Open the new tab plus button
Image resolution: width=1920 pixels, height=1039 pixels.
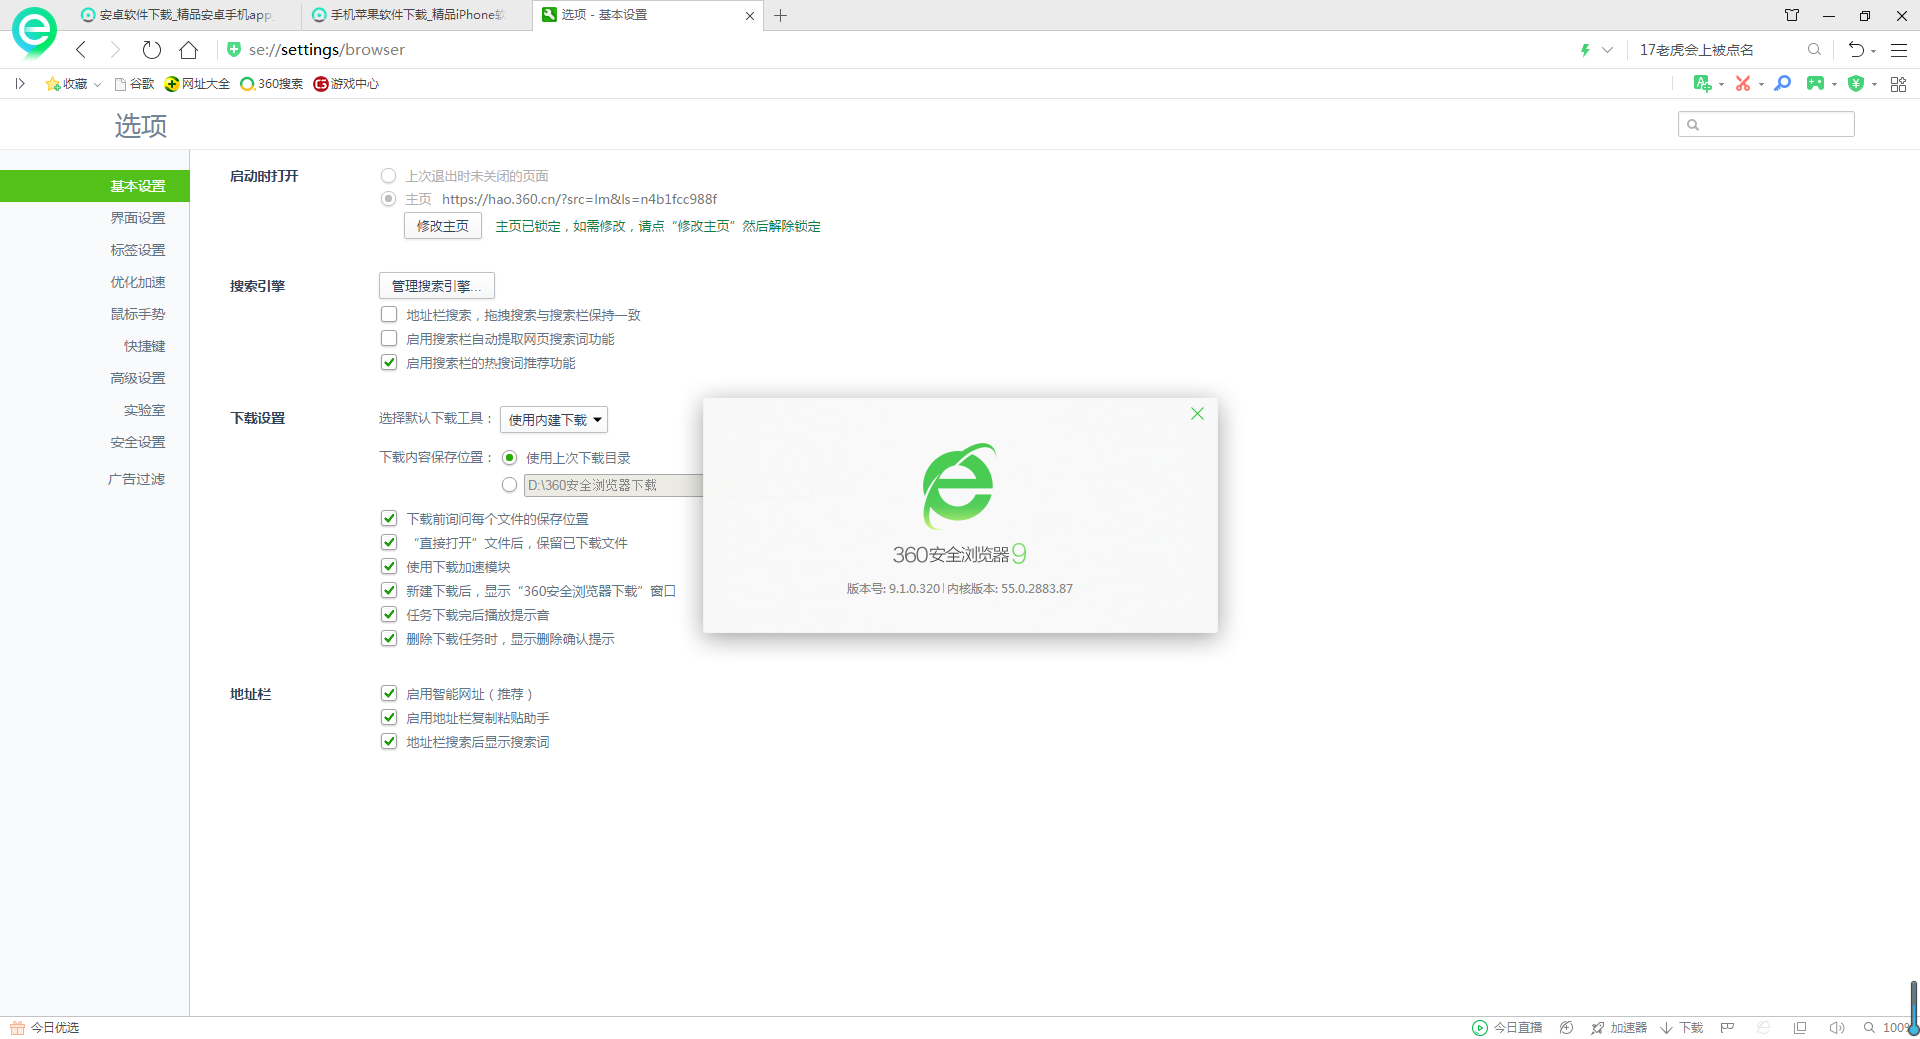click(781, 15)
